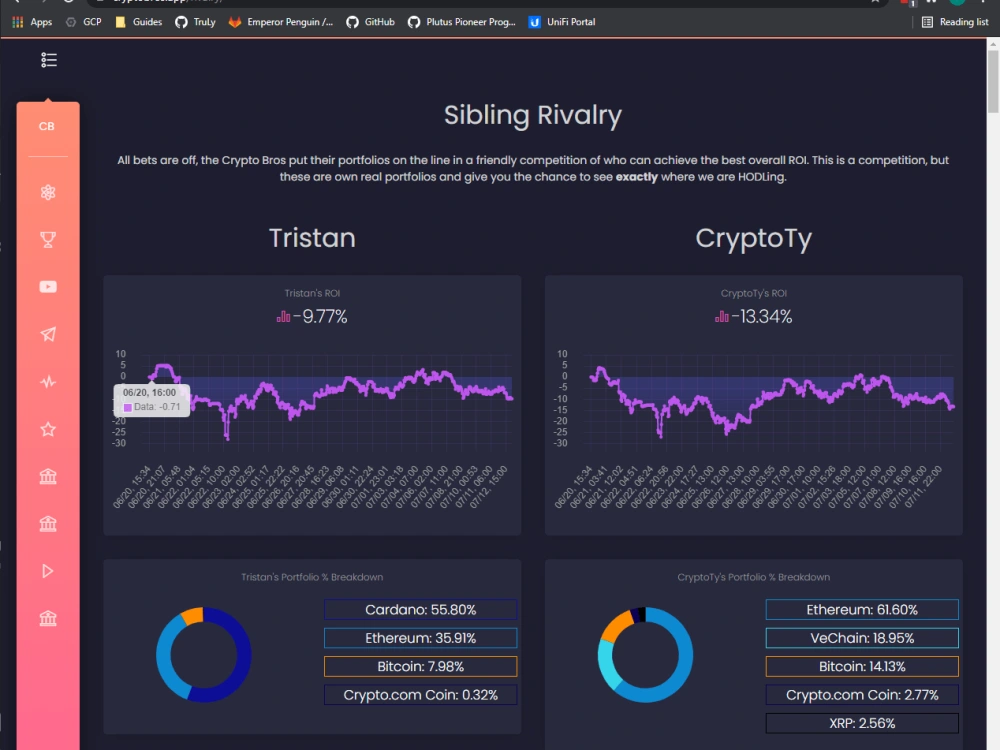Open the atom icon in the sidebar

coord(48,193)
